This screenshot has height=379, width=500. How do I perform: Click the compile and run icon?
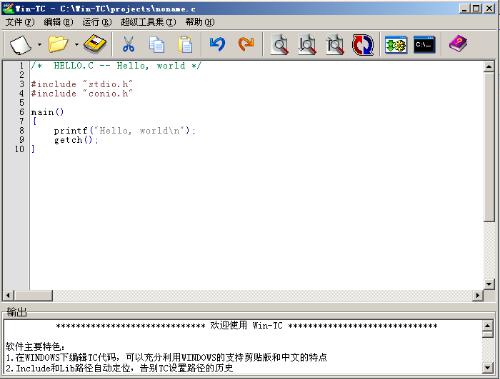tap(396, 45)
